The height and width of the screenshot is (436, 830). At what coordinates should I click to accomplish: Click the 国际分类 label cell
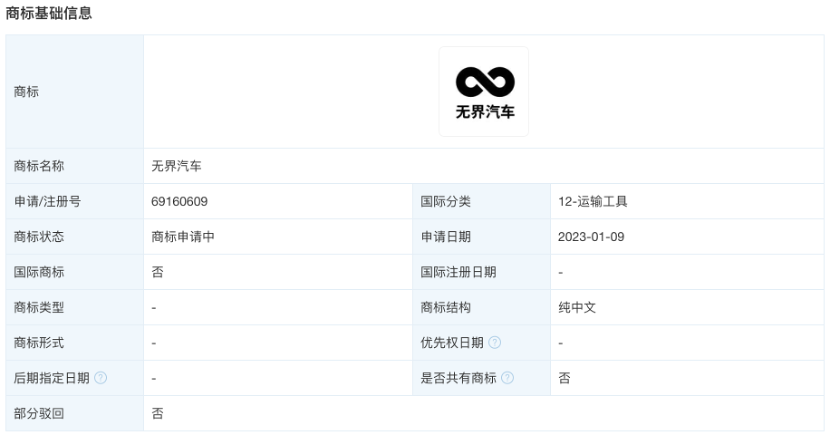pyautogui.click(x=481, y=202)
